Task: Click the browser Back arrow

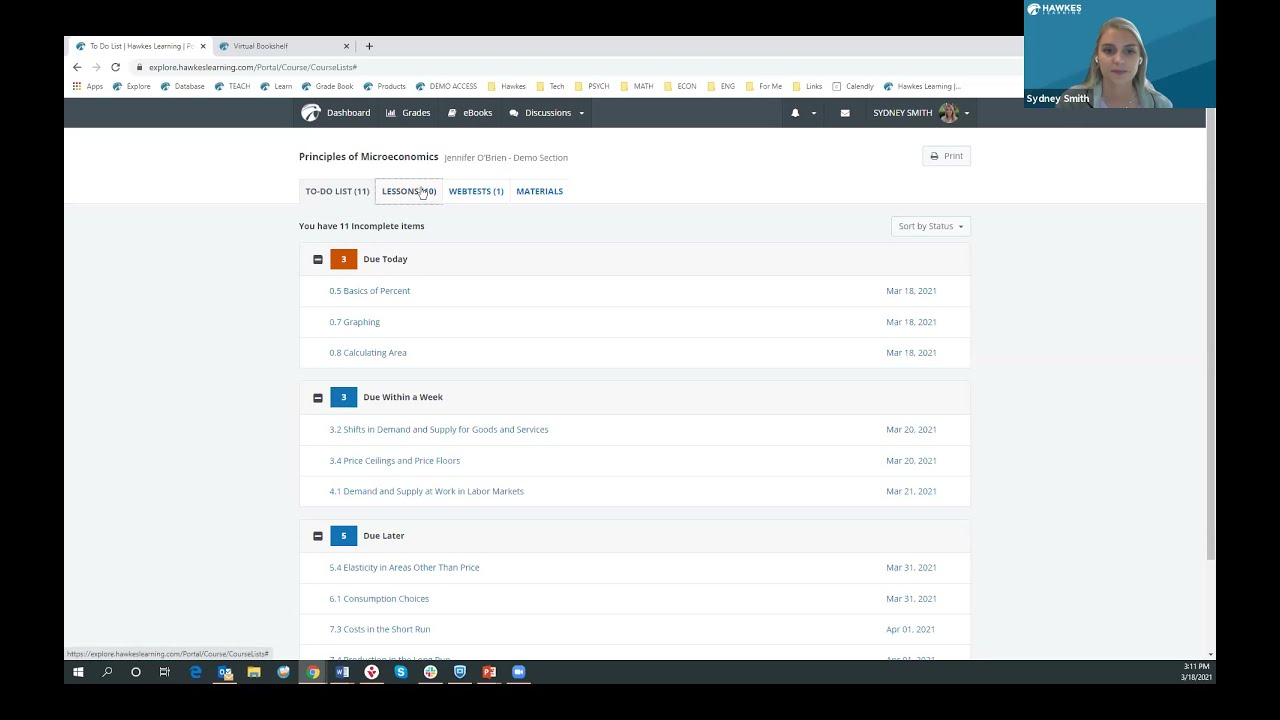Action: coord(77,67)
